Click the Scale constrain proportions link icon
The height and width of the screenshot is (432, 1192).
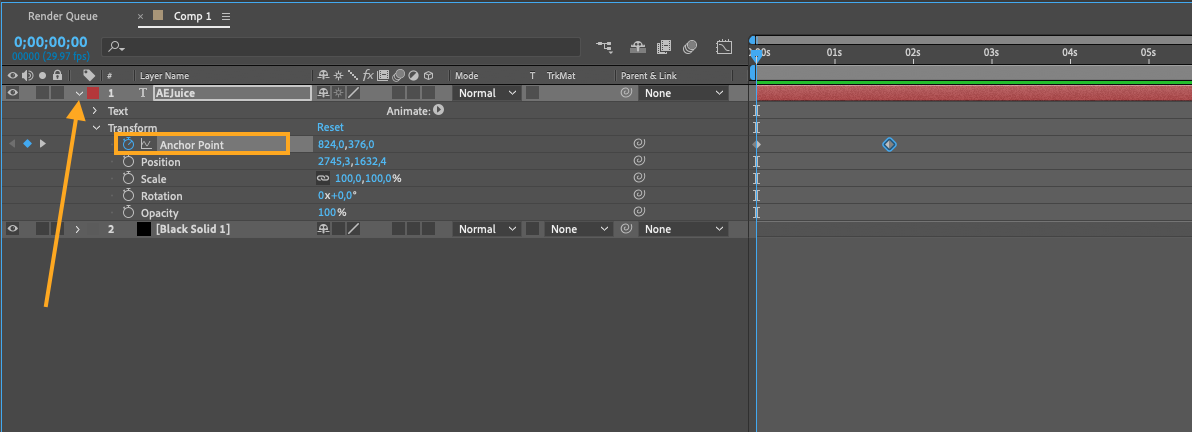323,179
